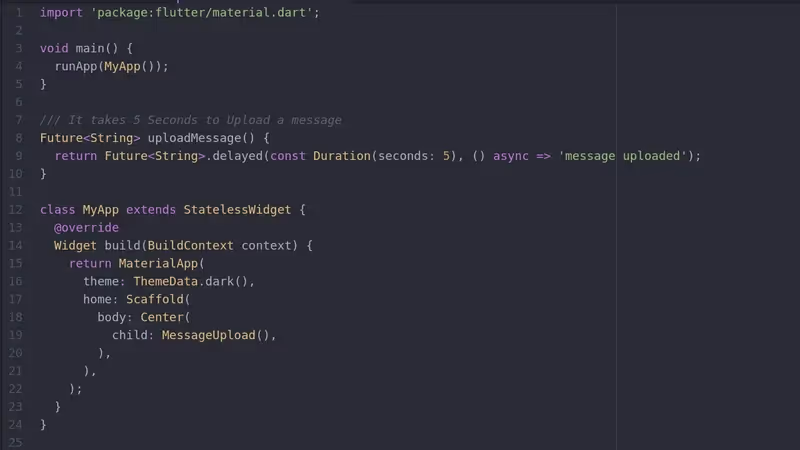Click the 'return' keyword on line 15
The image size is (800, 450).
(x=90, y=264)
